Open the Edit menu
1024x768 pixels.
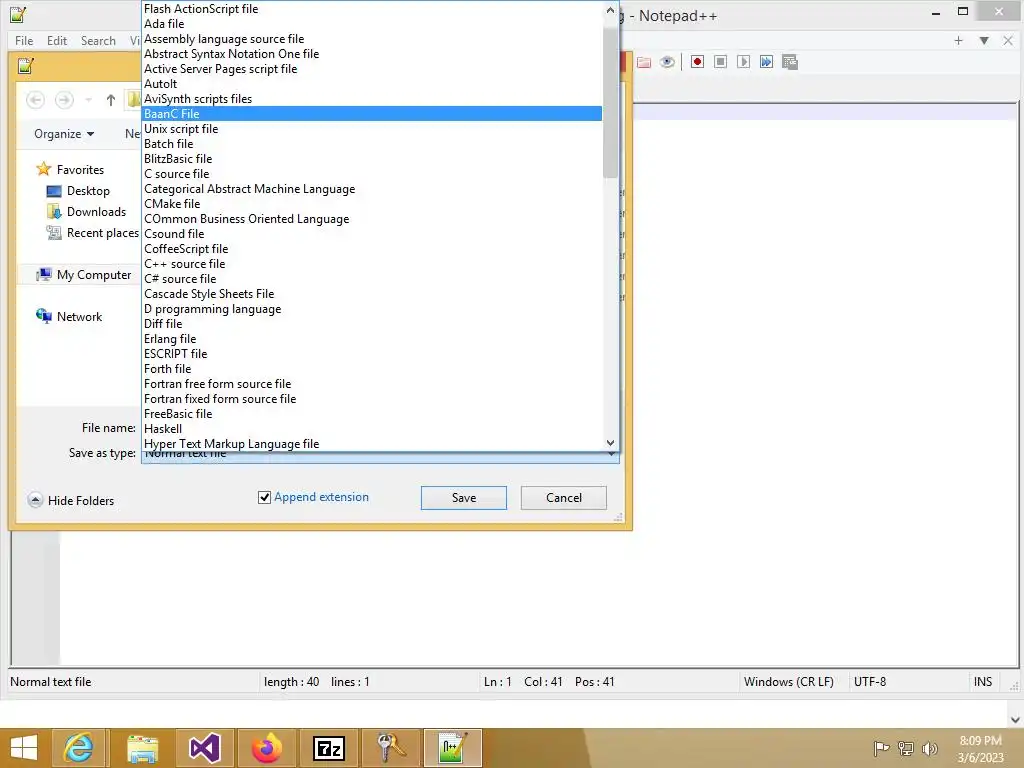[x=57, y=40]
